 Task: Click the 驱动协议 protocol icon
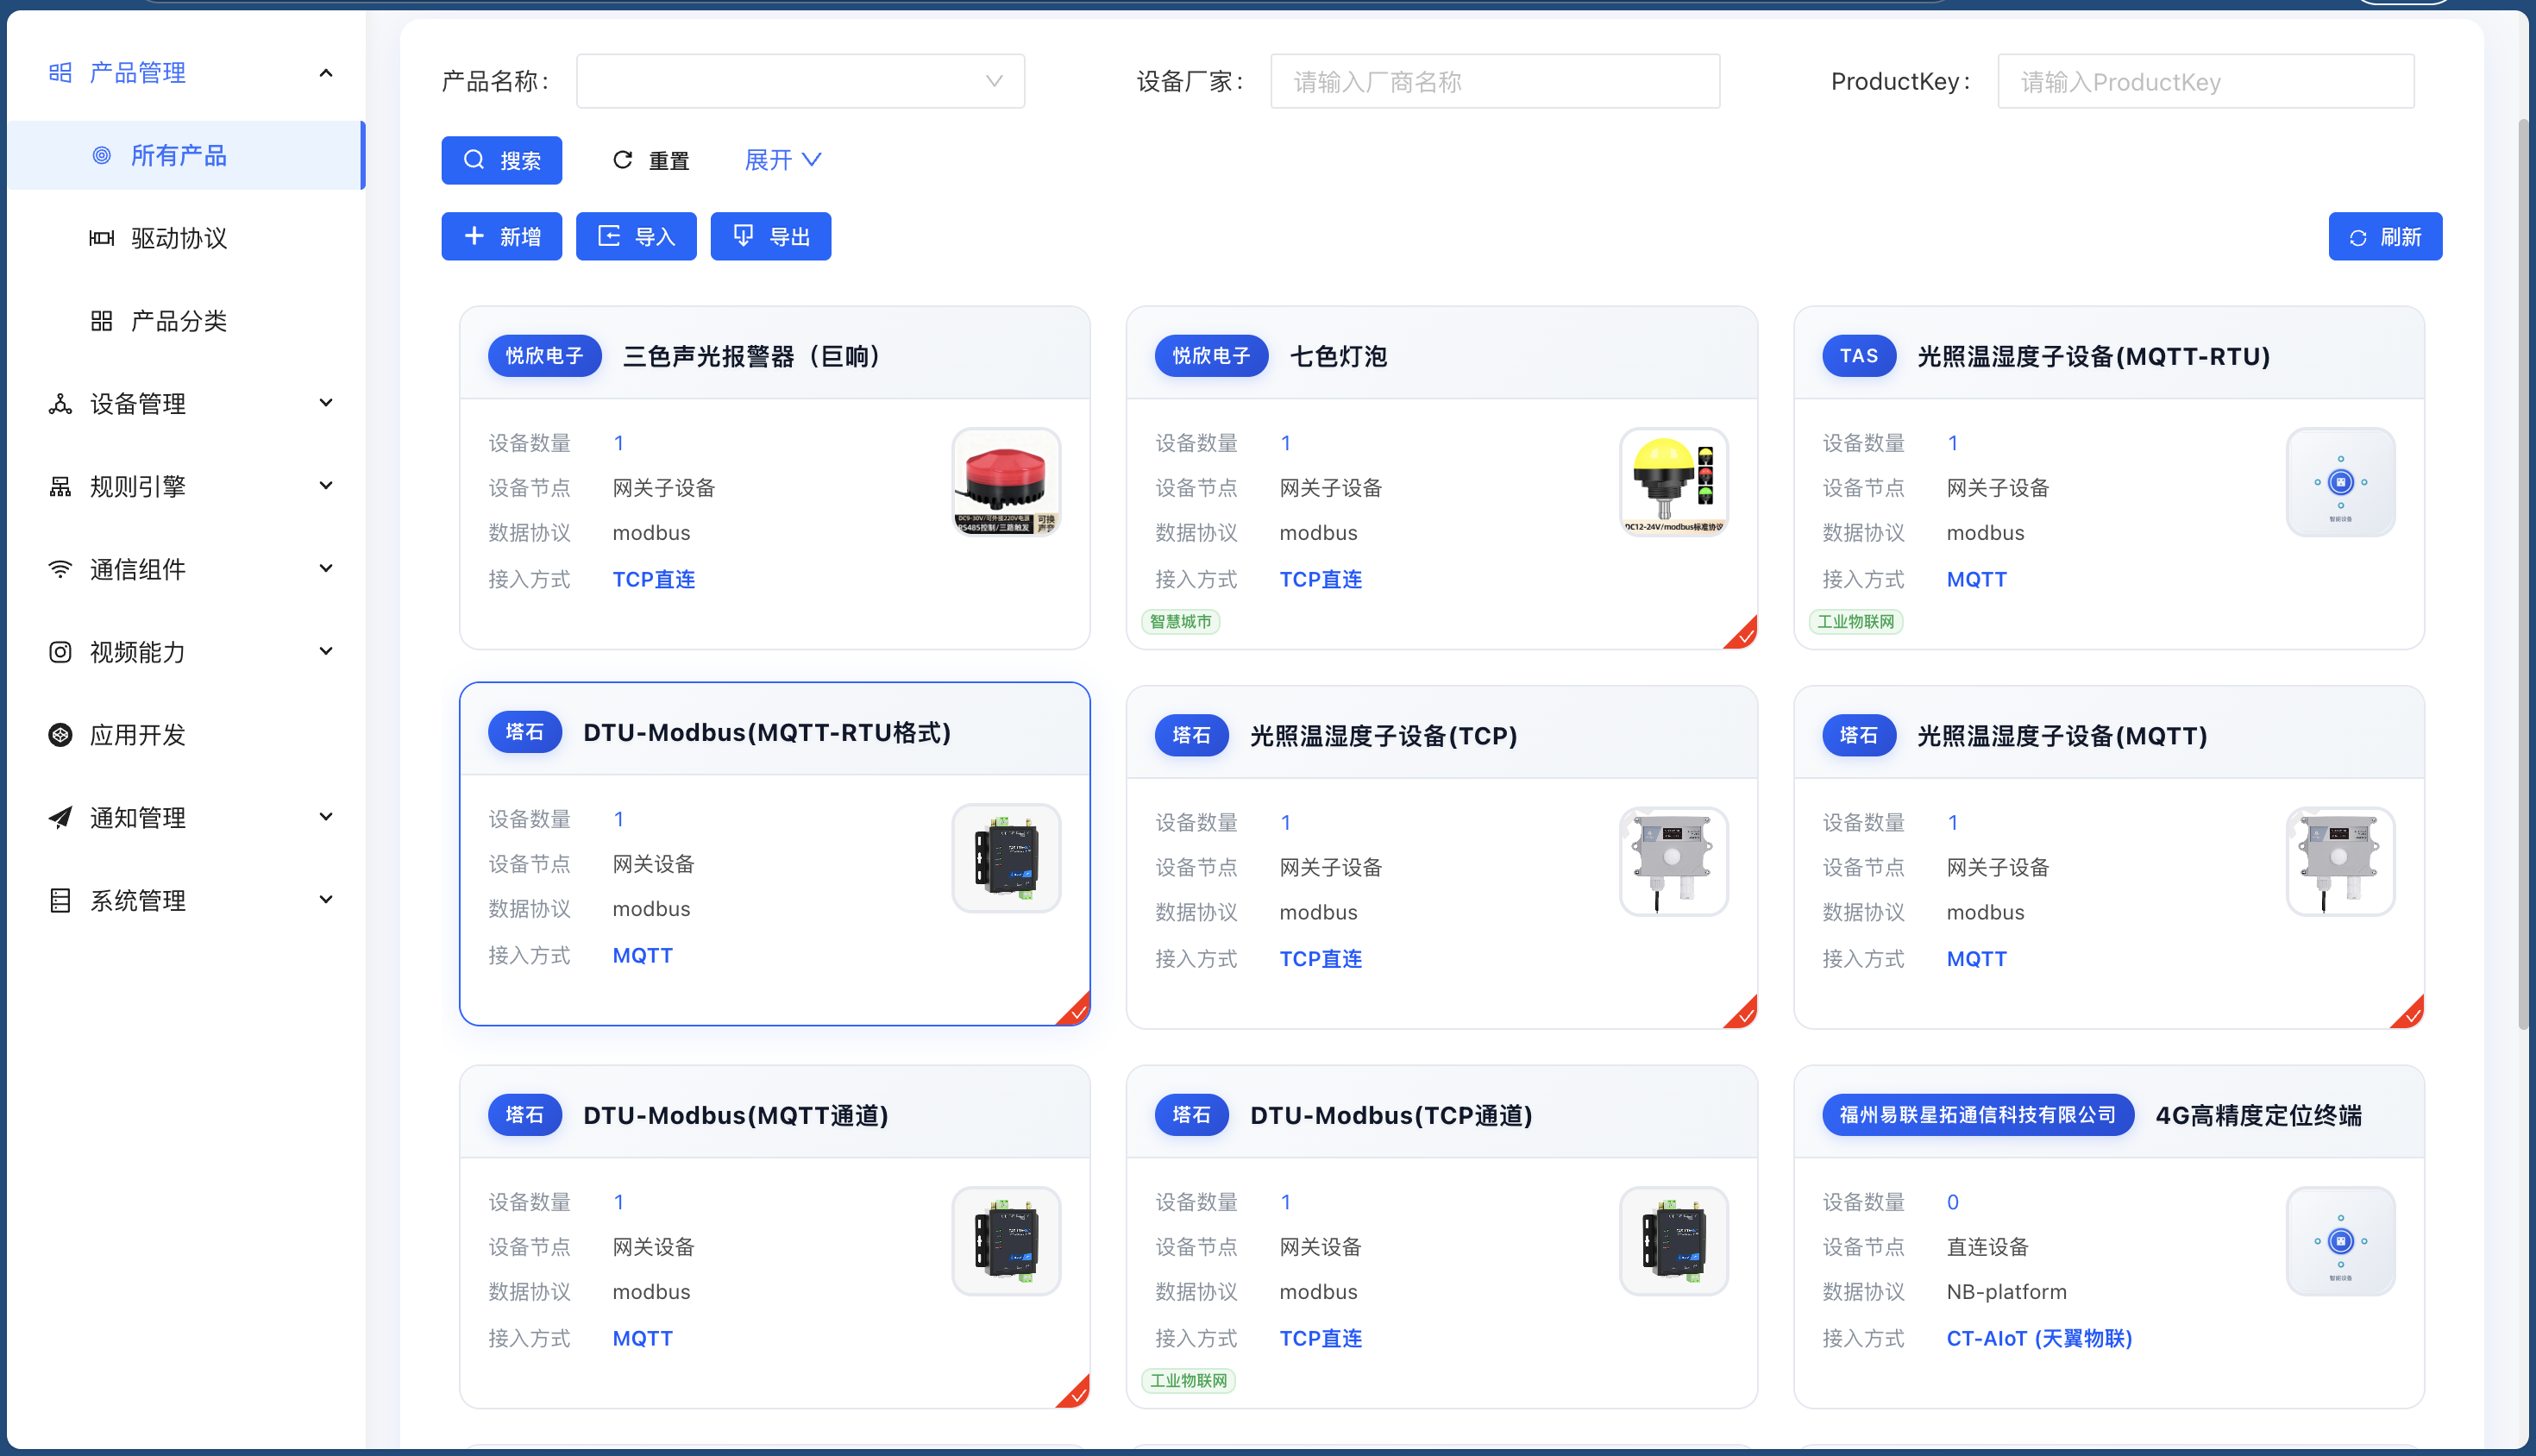click(x=102, y=238)
